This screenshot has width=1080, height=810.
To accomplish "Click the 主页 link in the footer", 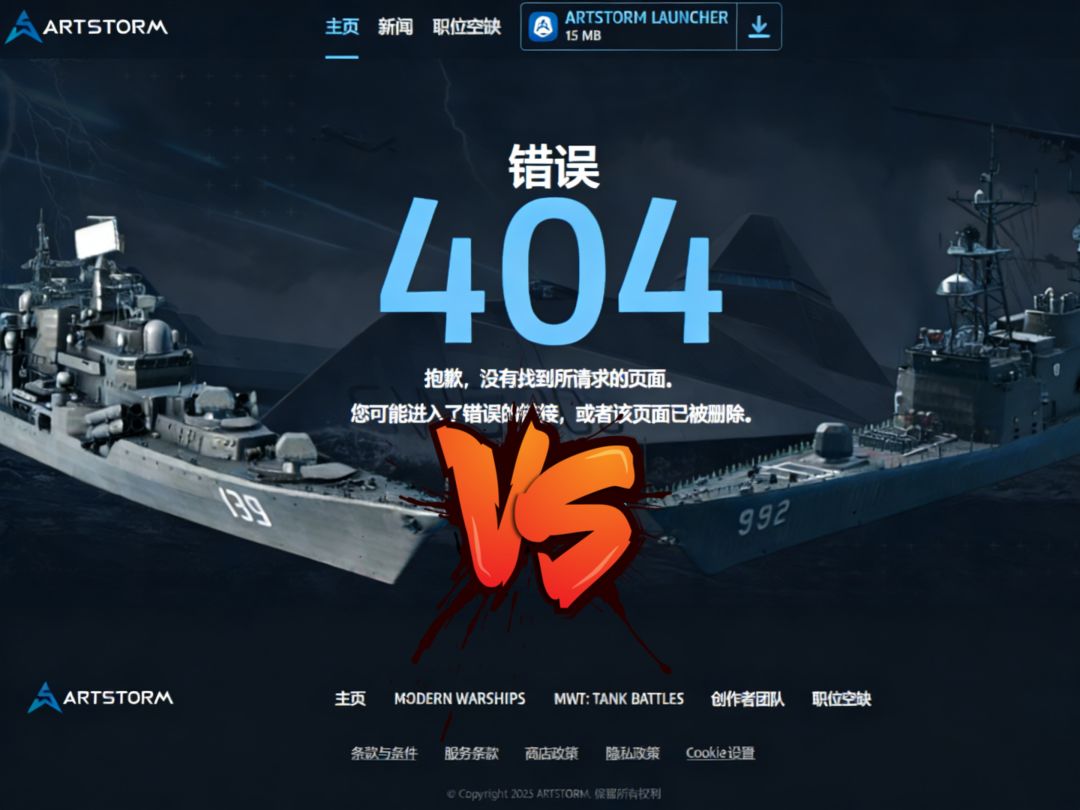I will coord(350,698).
